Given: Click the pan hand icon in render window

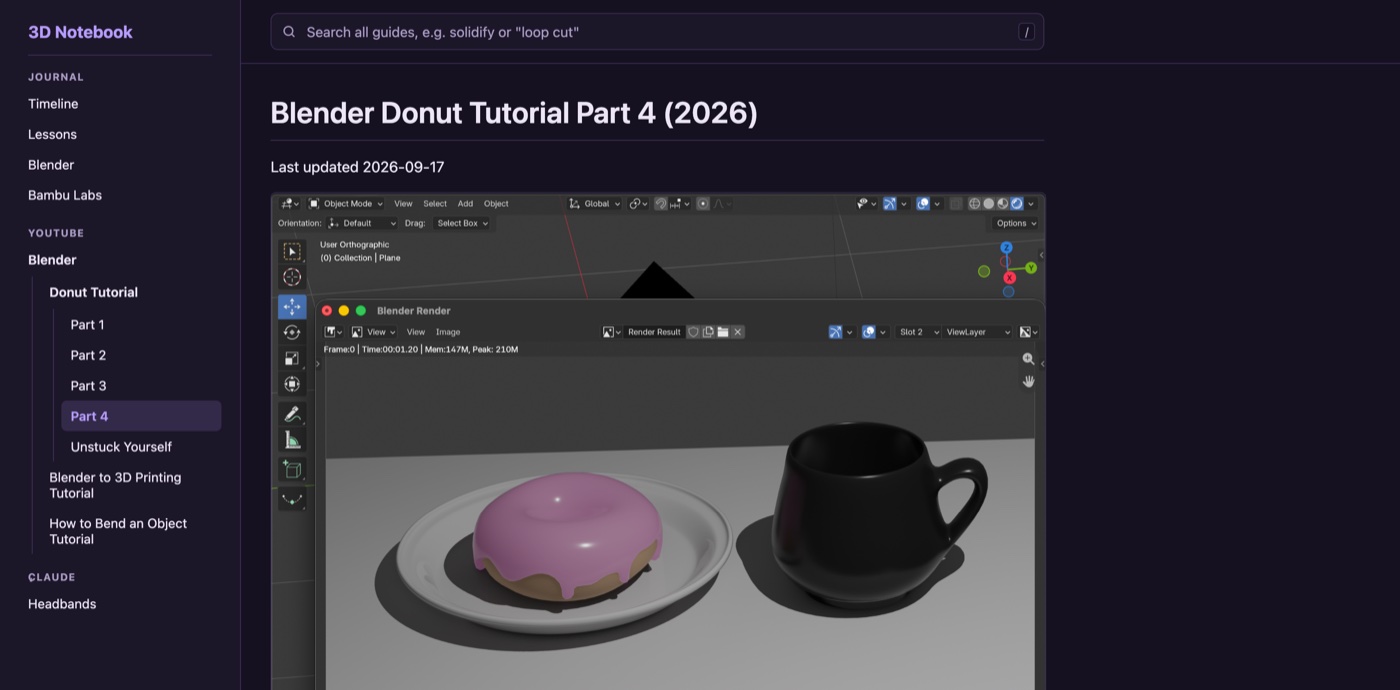Looking at the screenshot, I should [1028, 381].
